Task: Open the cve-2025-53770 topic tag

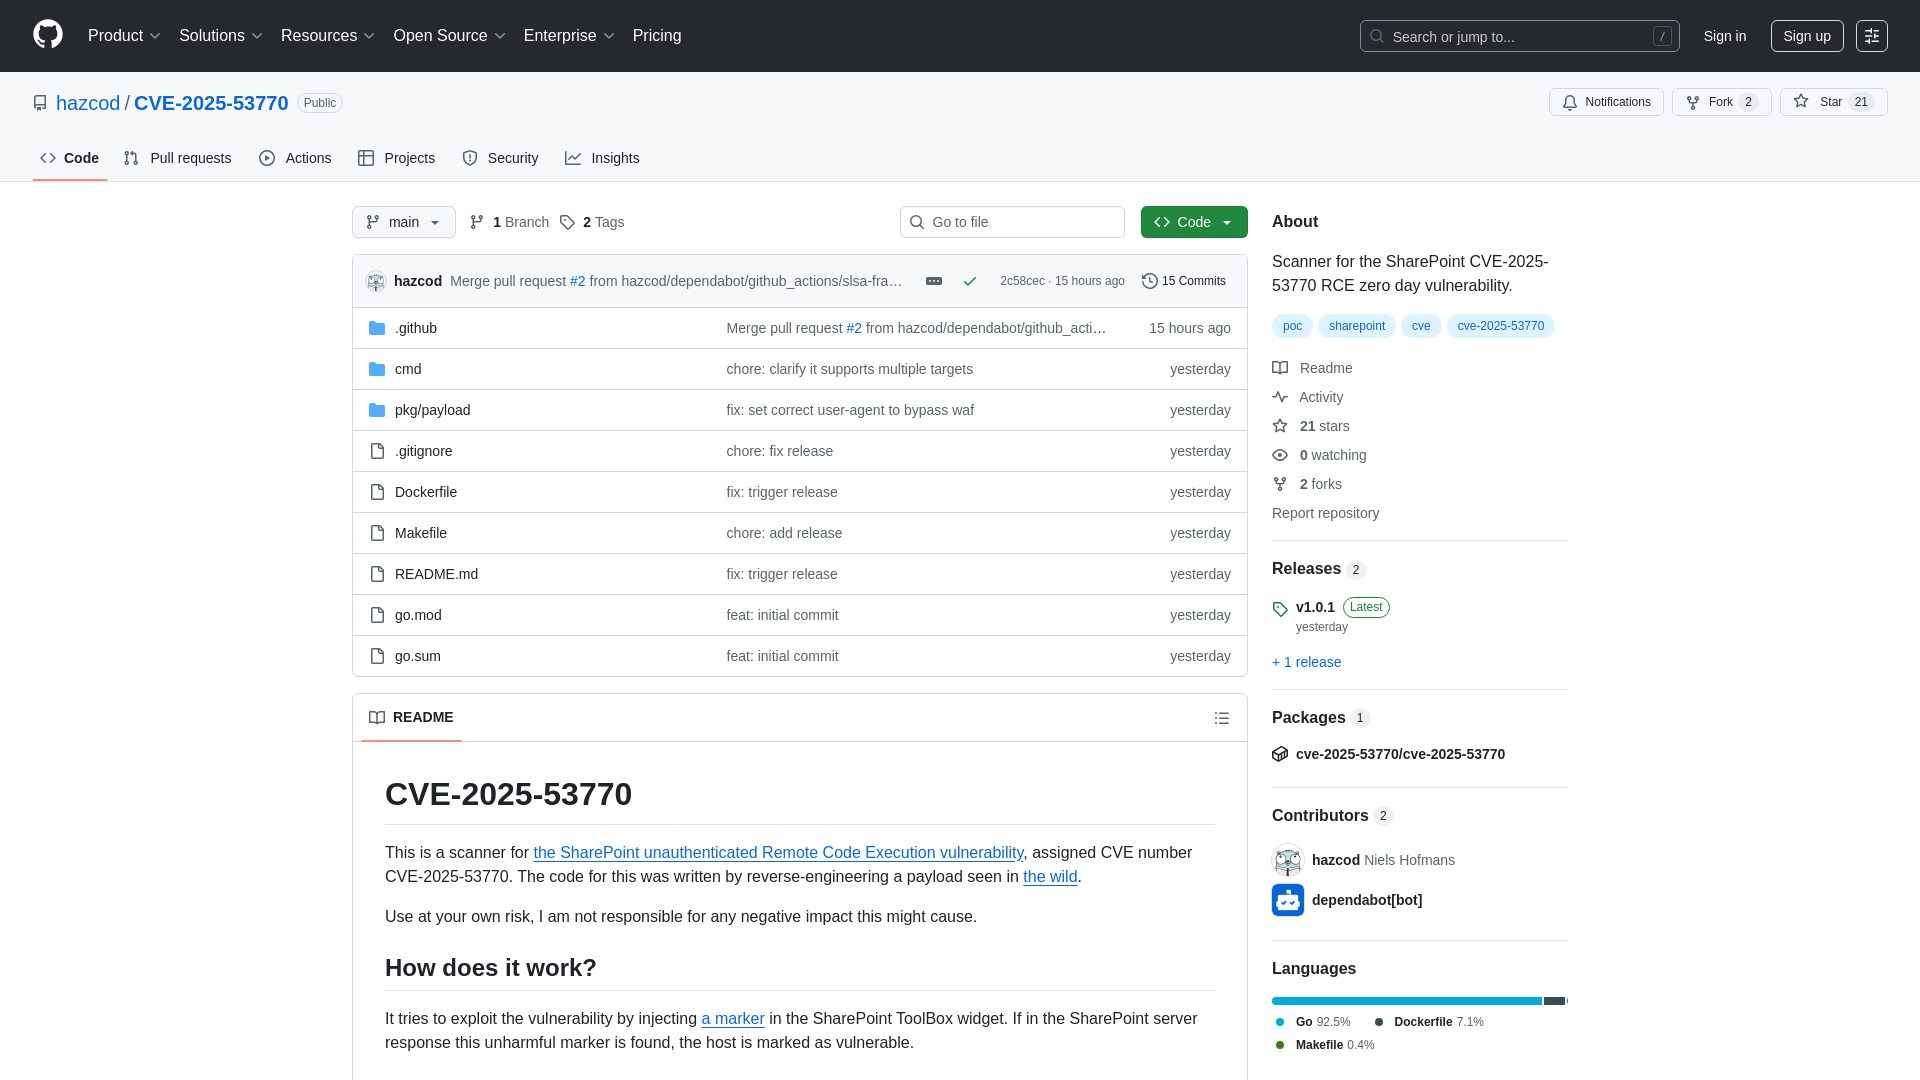Action: (1501, 326)
